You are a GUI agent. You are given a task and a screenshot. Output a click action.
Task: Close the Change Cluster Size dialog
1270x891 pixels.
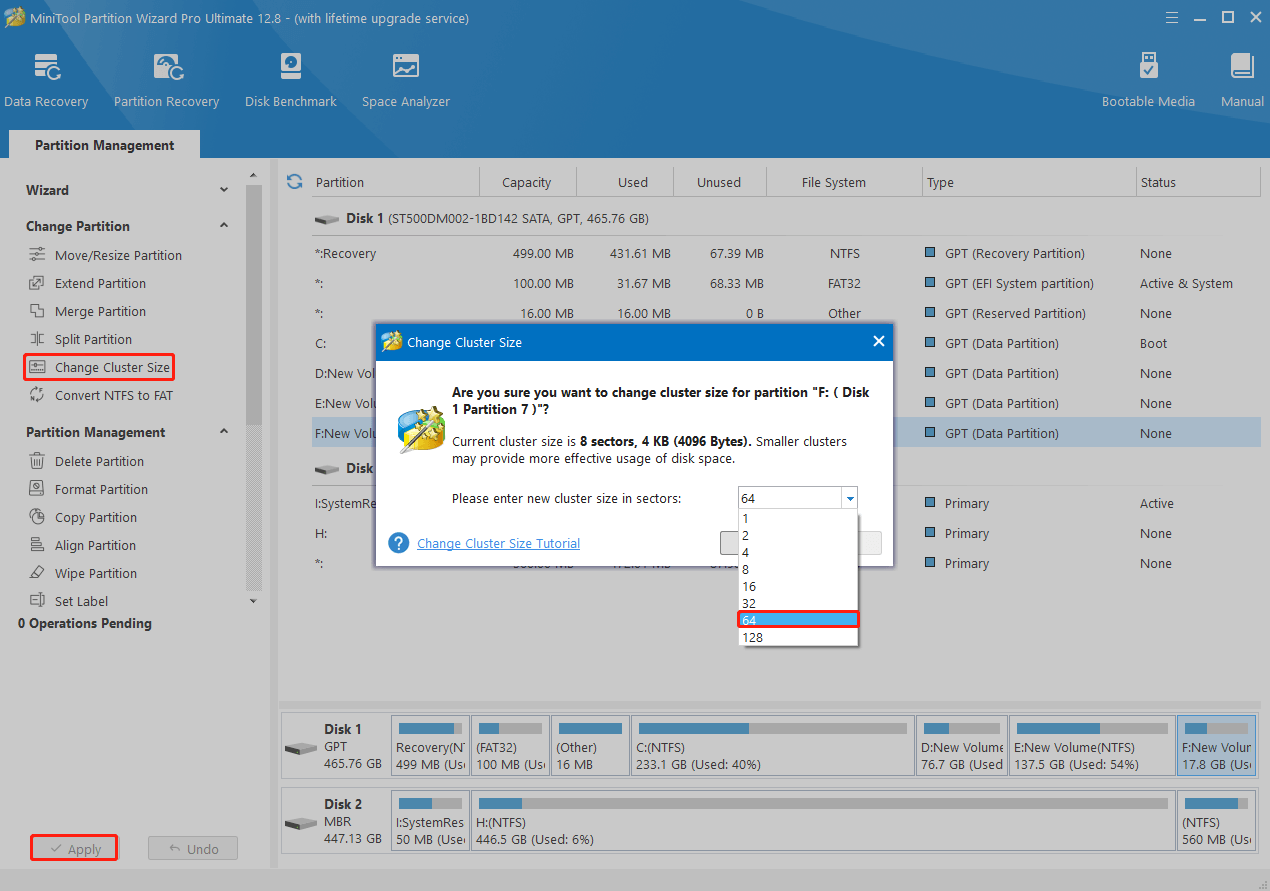click(x=878, y=341)
